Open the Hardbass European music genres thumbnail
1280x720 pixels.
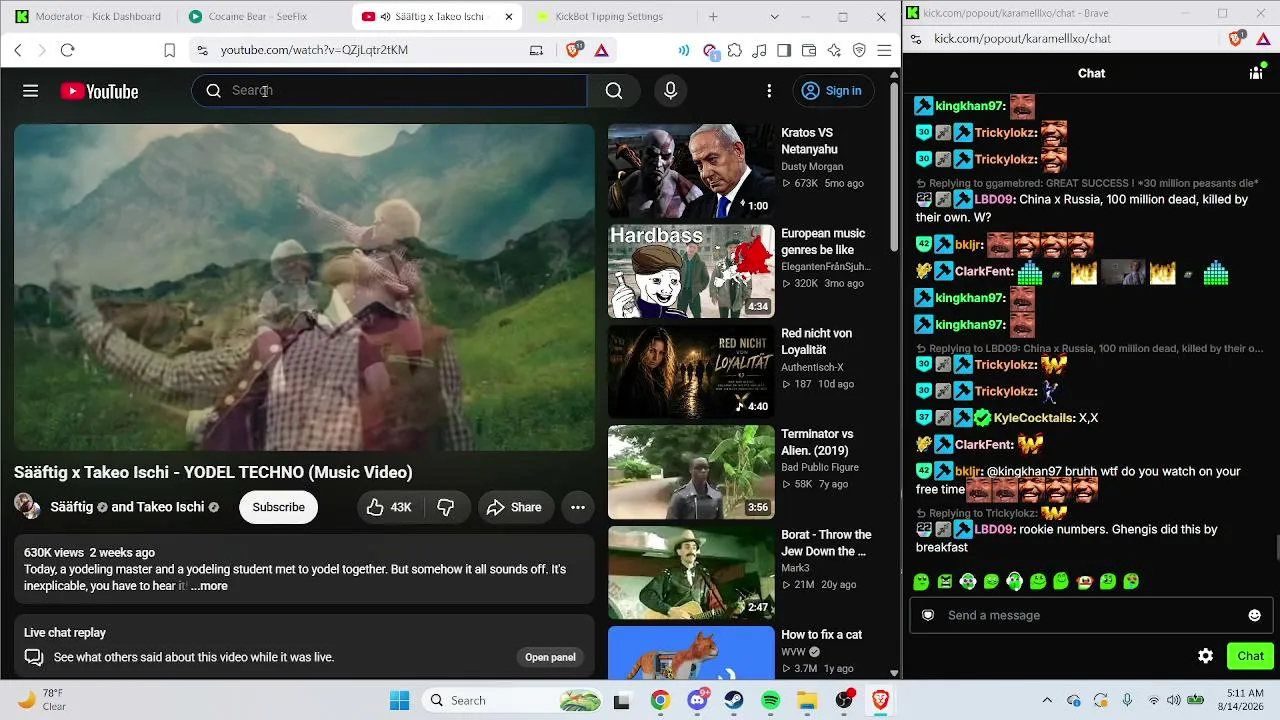click(x=691, y=271)
